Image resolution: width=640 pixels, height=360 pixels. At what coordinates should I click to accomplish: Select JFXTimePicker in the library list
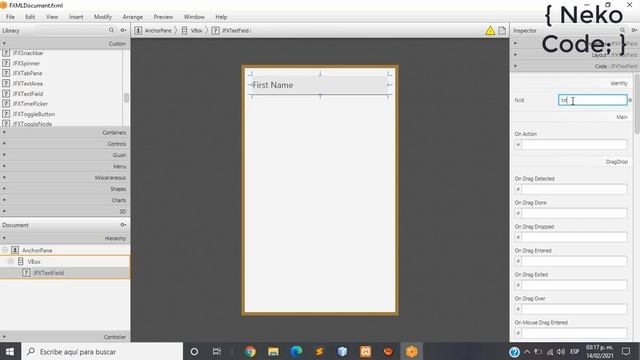(x=30, y=104)
